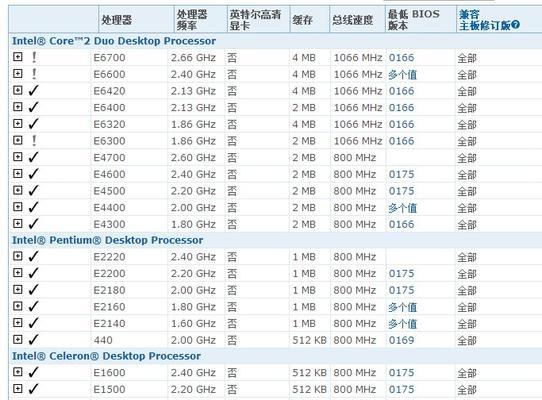Expand the E4700 row plus box
Screen dimensions: 542x400
click(x=18, y=157)
